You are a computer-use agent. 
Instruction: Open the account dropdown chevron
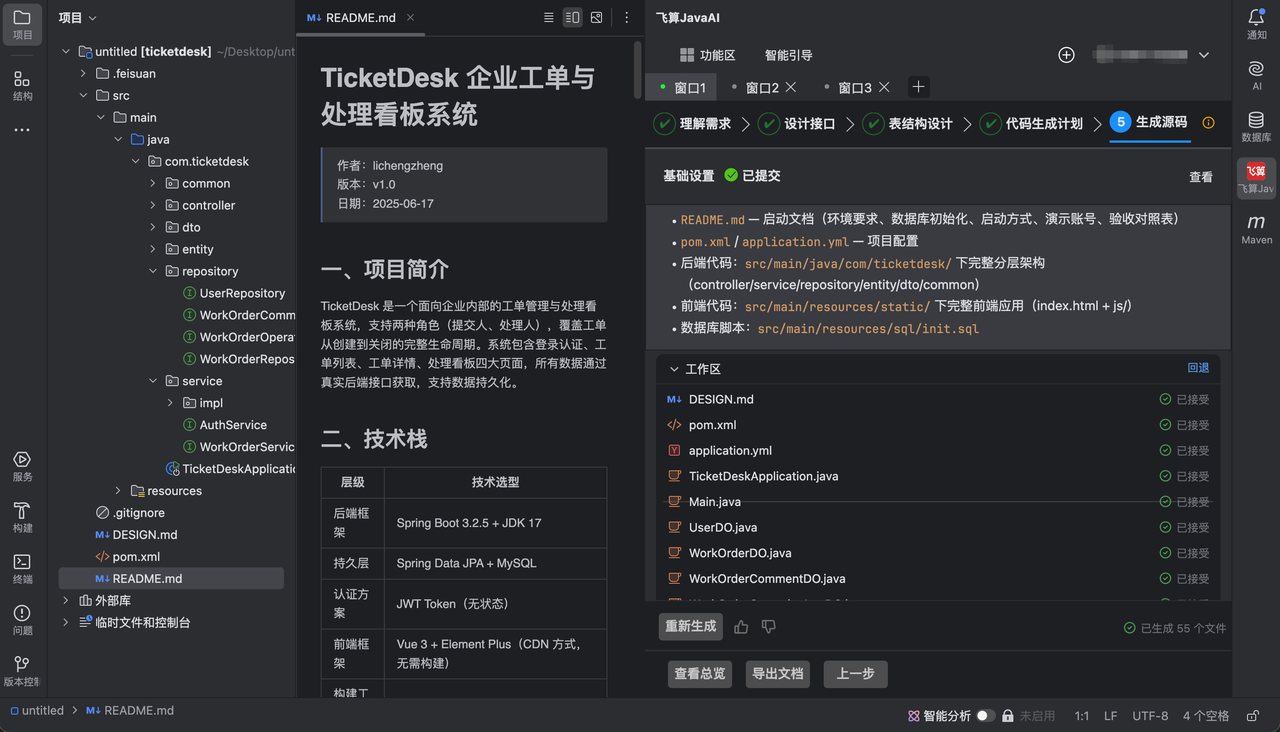click(x=1204, y=55)
